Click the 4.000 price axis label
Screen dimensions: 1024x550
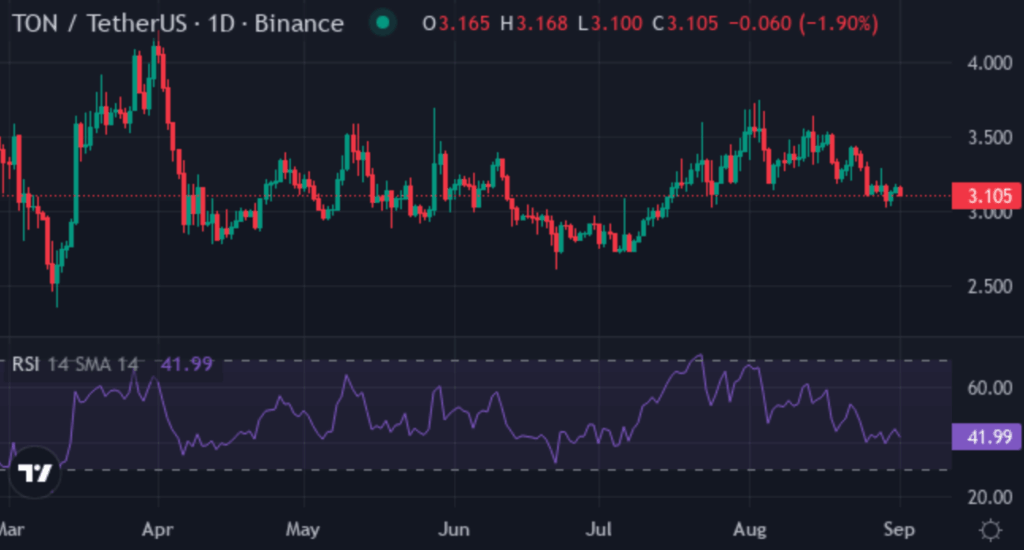tap(989, 63)
